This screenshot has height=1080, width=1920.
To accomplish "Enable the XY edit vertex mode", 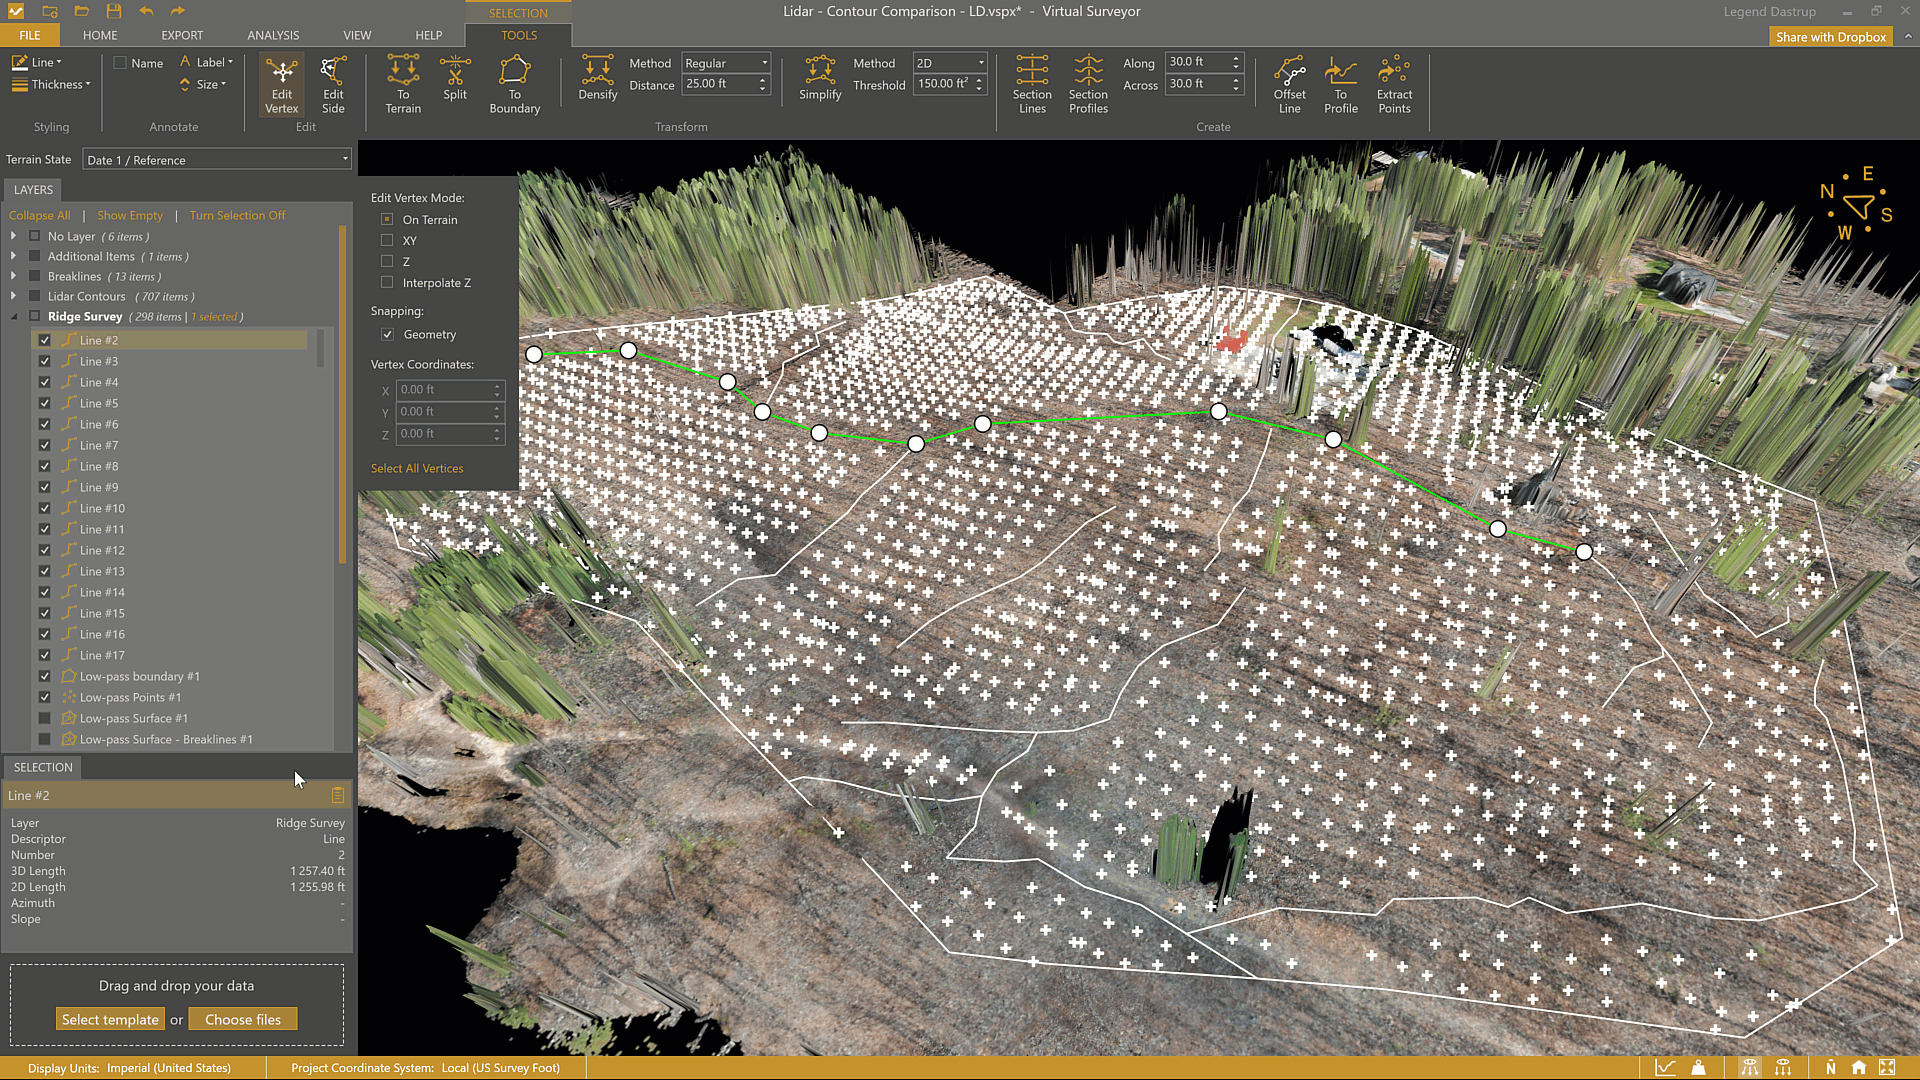I will 387,241.
